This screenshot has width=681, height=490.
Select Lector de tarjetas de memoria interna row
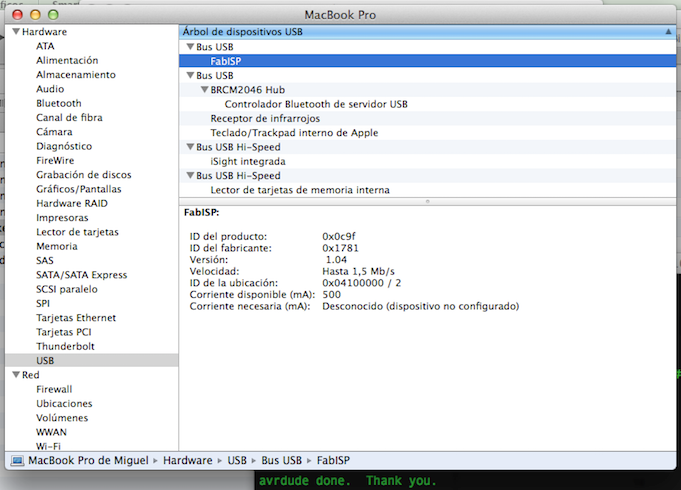(427, 190)
